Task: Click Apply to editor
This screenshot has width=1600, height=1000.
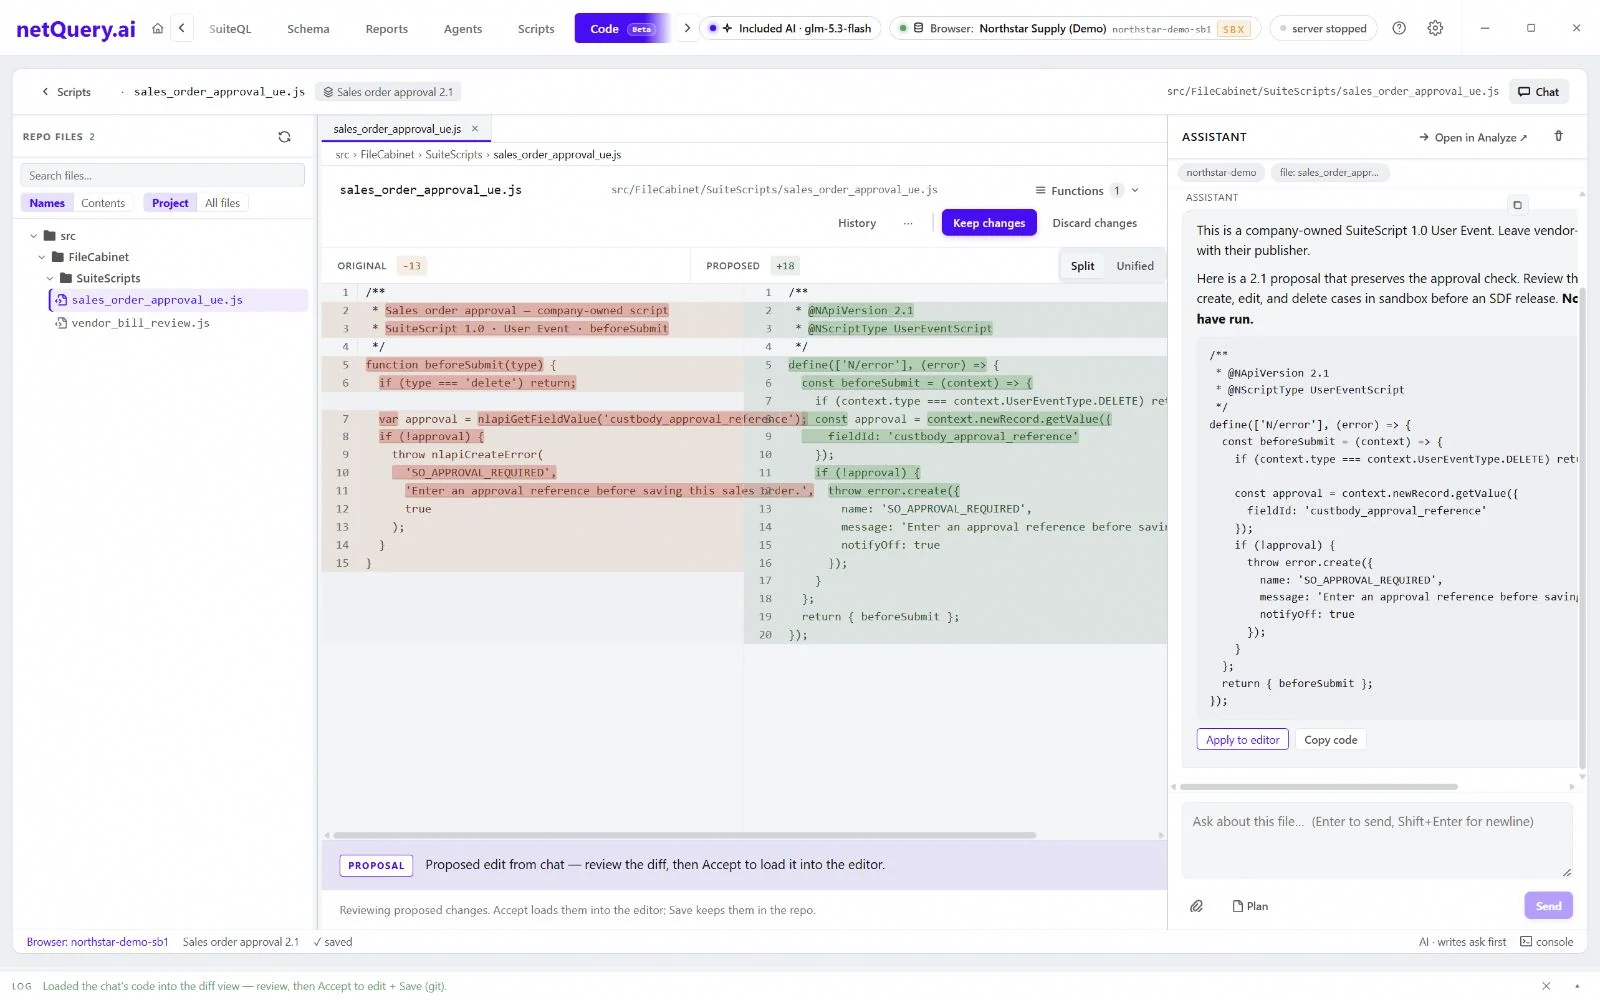Action: [1242, 740]
